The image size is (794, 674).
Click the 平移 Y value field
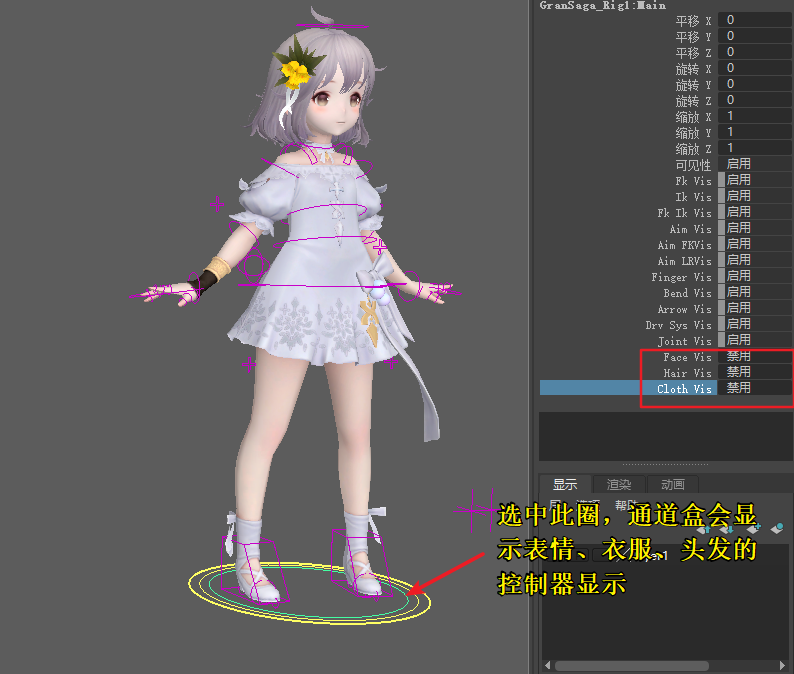(755, 36)
